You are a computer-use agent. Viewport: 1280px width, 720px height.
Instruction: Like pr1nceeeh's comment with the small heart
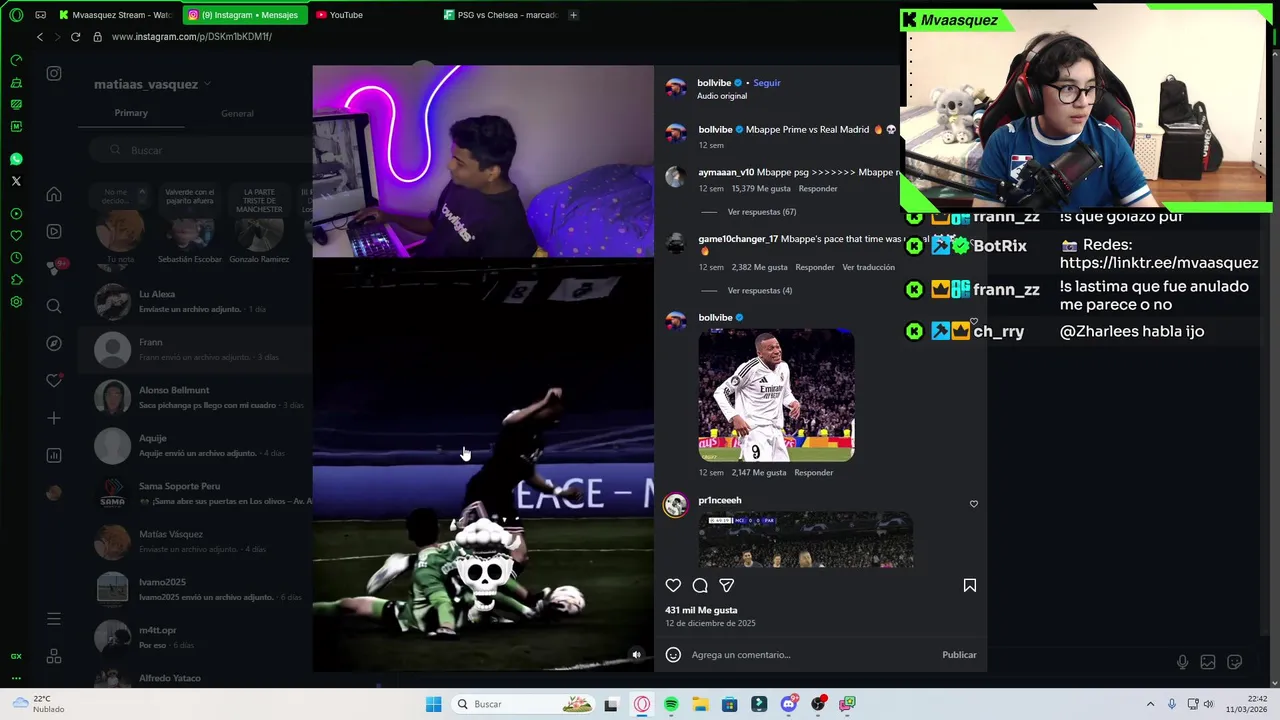tap(974, 504)
